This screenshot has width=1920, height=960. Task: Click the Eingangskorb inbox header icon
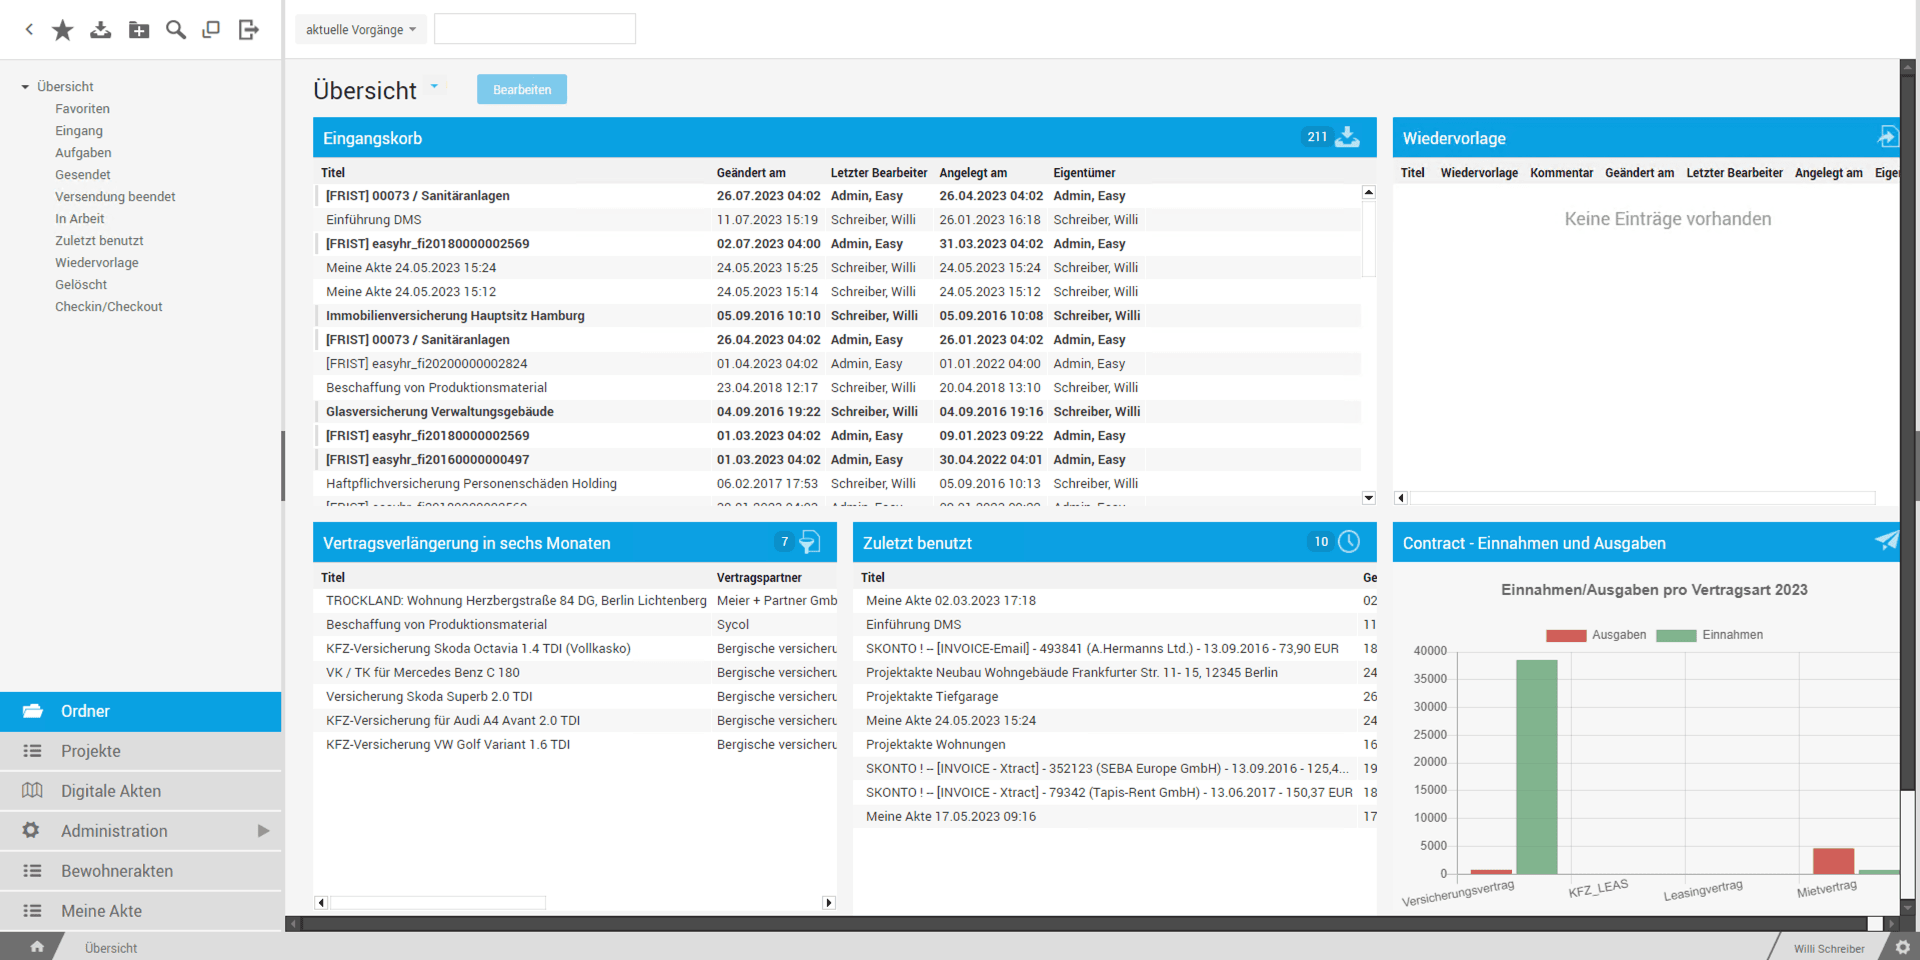coord(1348,137)
